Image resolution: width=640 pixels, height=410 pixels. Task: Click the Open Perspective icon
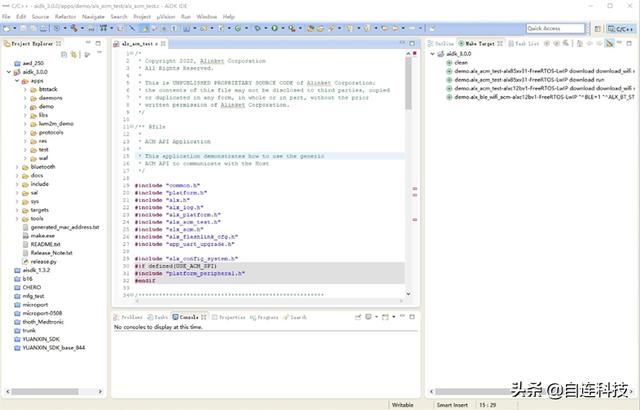599,29
